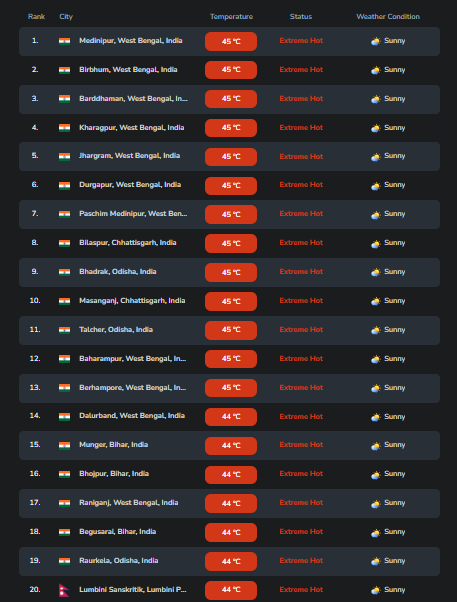Image resolution: width=457 pixels, height=602 pixels.
Task: Select the Begusarai, Bihar, India city name
Action: point(118,532)
